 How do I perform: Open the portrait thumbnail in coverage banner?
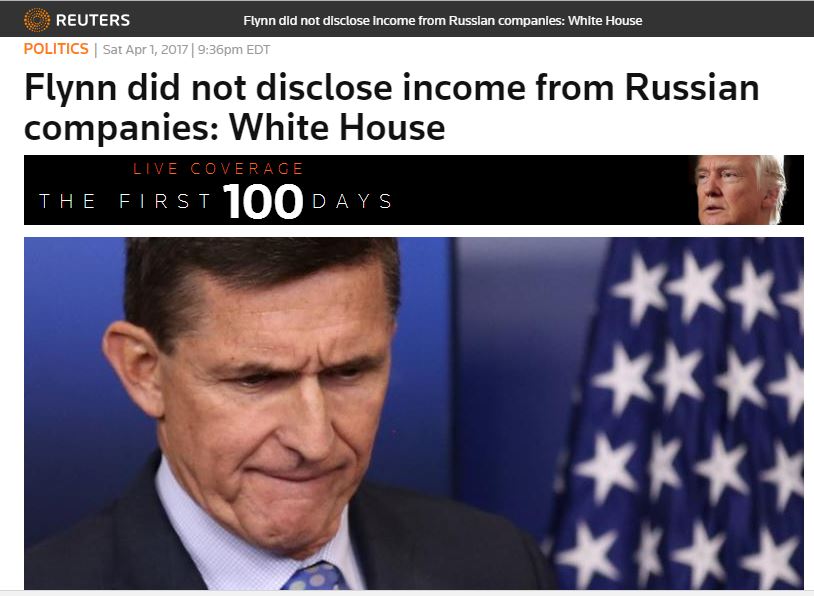(740, 190)
